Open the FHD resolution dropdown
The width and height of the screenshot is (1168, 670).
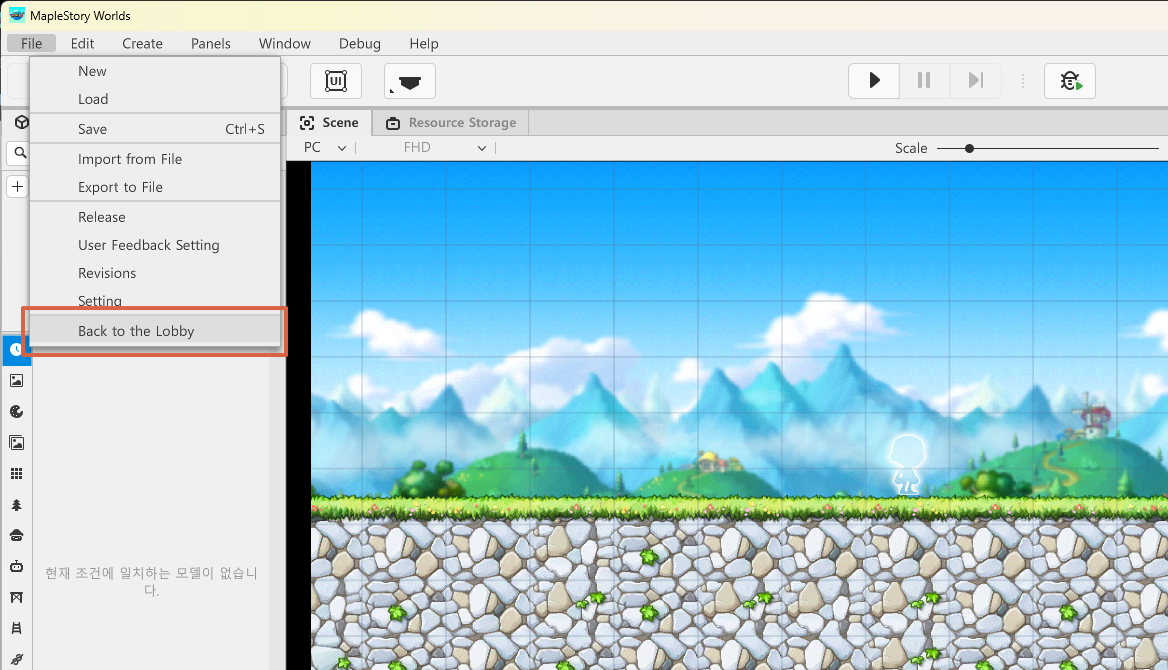(x=445, y=148)
